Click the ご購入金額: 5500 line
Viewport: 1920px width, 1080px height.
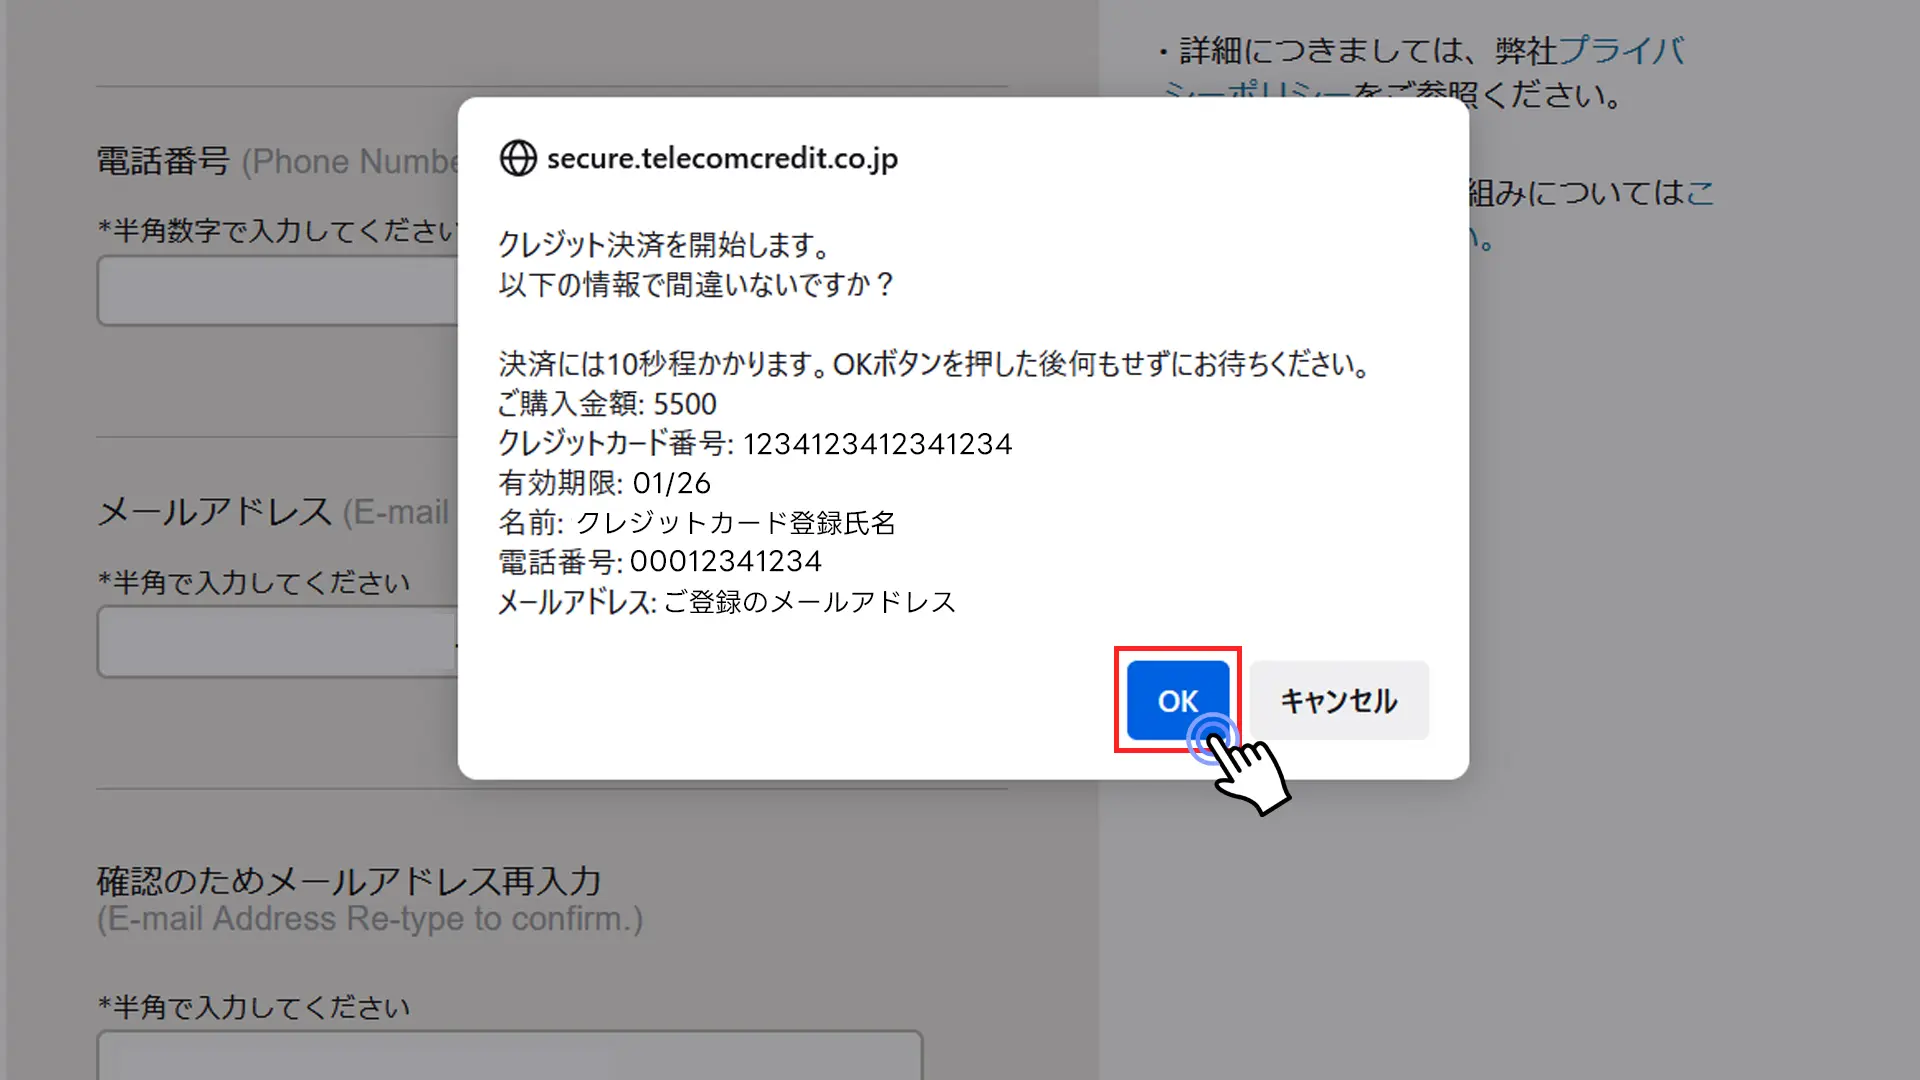click(x=607, y=404)
